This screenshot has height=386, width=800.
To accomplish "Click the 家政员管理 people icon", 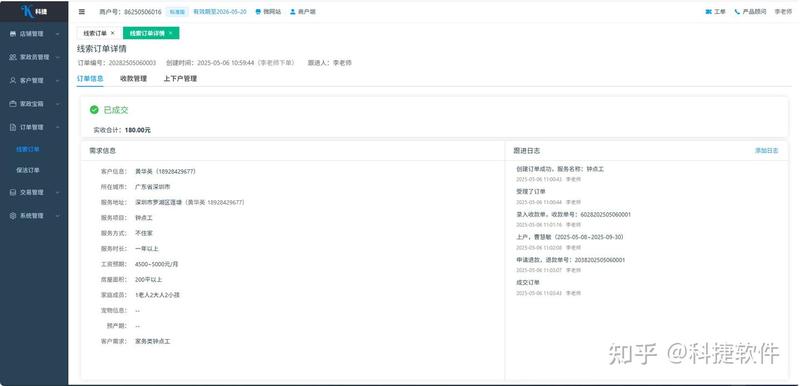I will [x=13, y=57].
